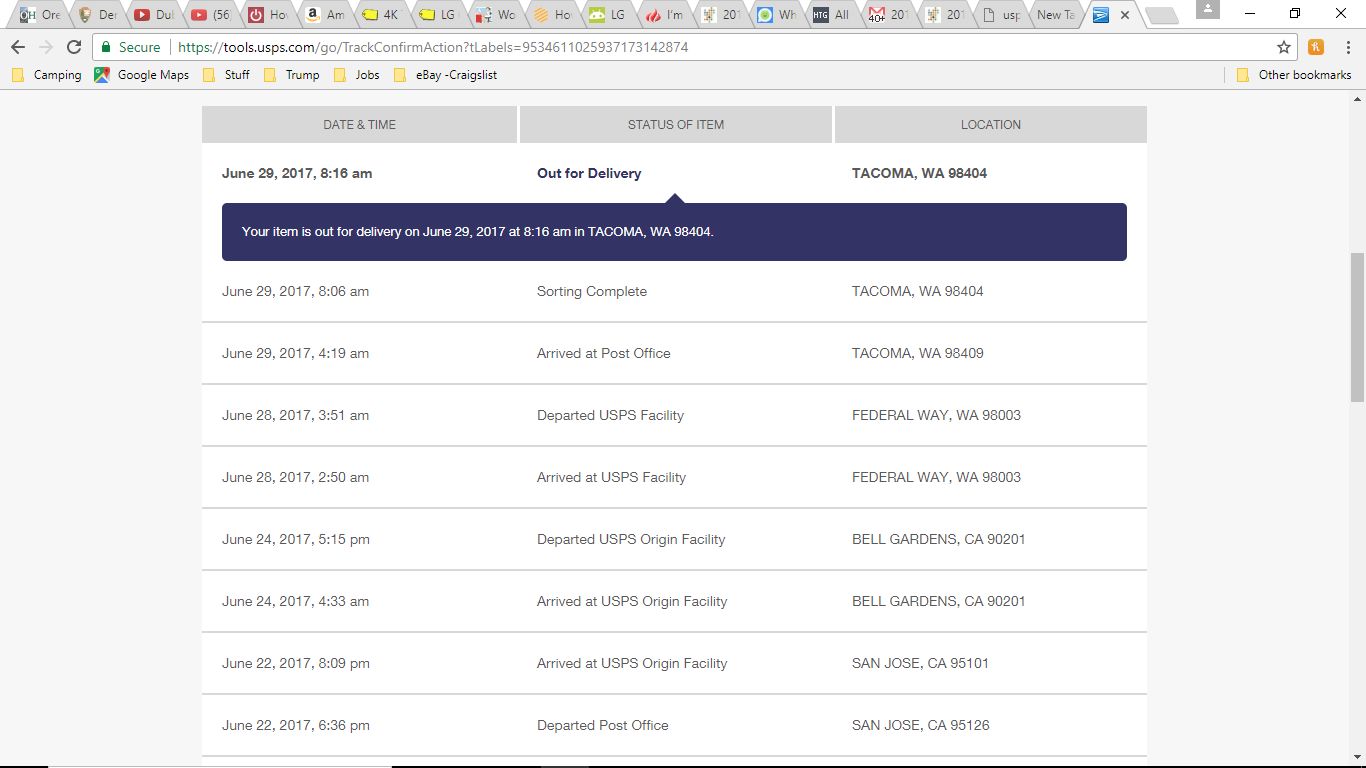Bookmark this page with the star icon
The height and width of the screenshot is (768, 1366).
coord(1284,47)
